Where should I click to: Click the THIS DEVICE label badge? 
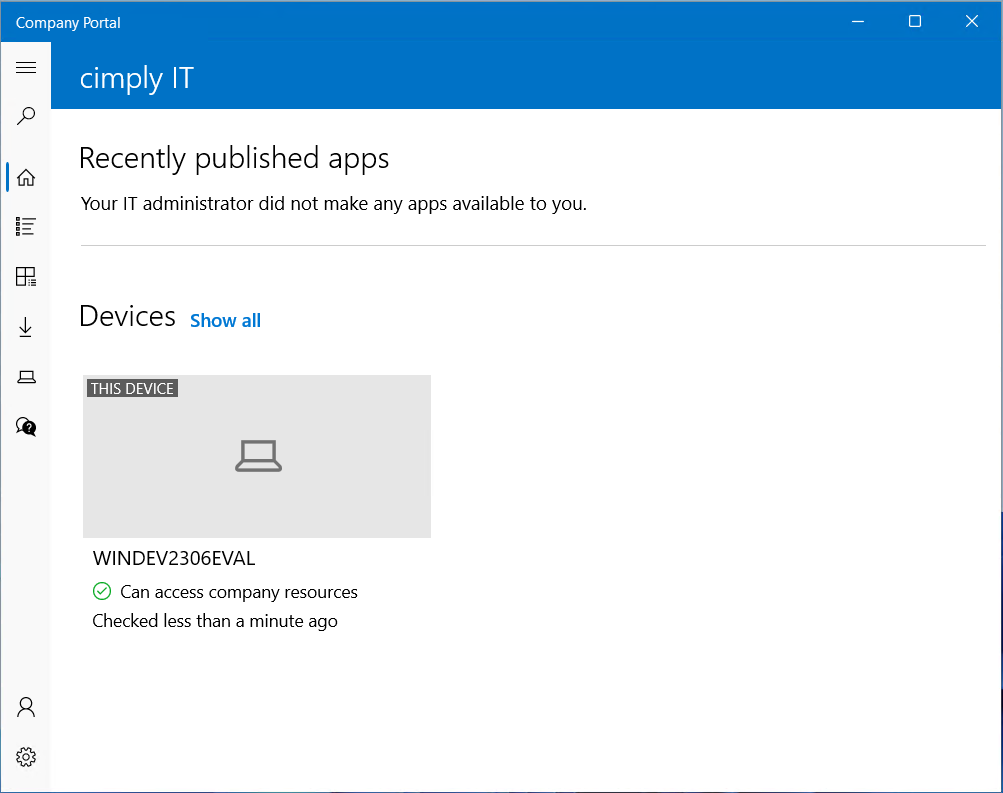(132, 388)
